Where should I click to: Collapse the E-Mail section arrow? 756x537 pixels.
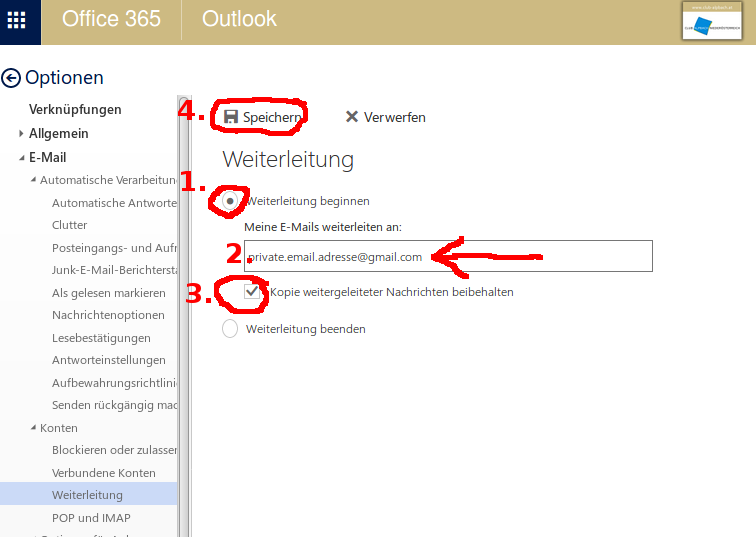pyautogui.click(x=22, y=158)
